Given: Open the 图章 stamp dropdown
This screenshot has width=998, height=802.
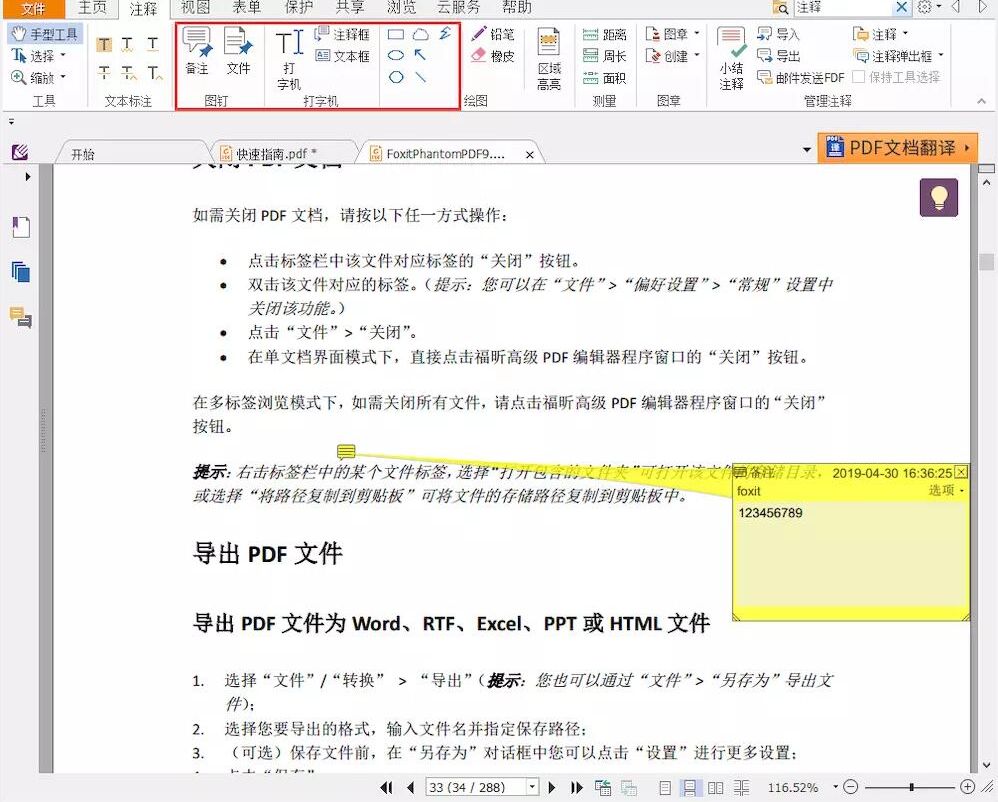Looking at the screenshot, I should click(x=694, y=33).
